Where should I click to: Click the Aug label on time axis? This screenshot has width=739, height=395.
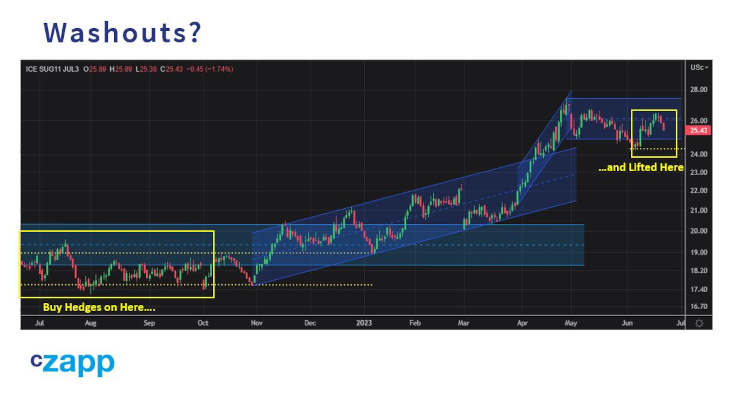[90, 323]
